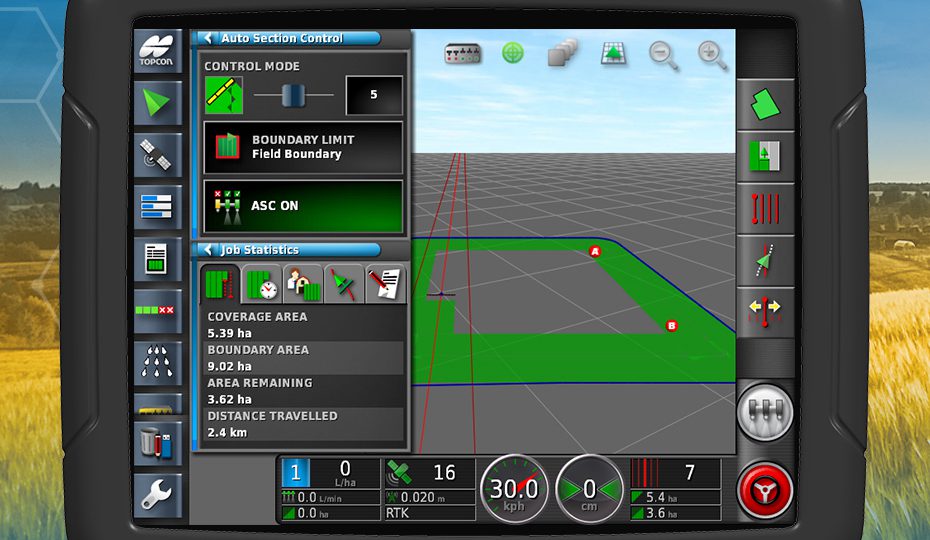Collapse the Job Statistics panel arrow
This screenshot has height=540, width=930.
point(208,250)
